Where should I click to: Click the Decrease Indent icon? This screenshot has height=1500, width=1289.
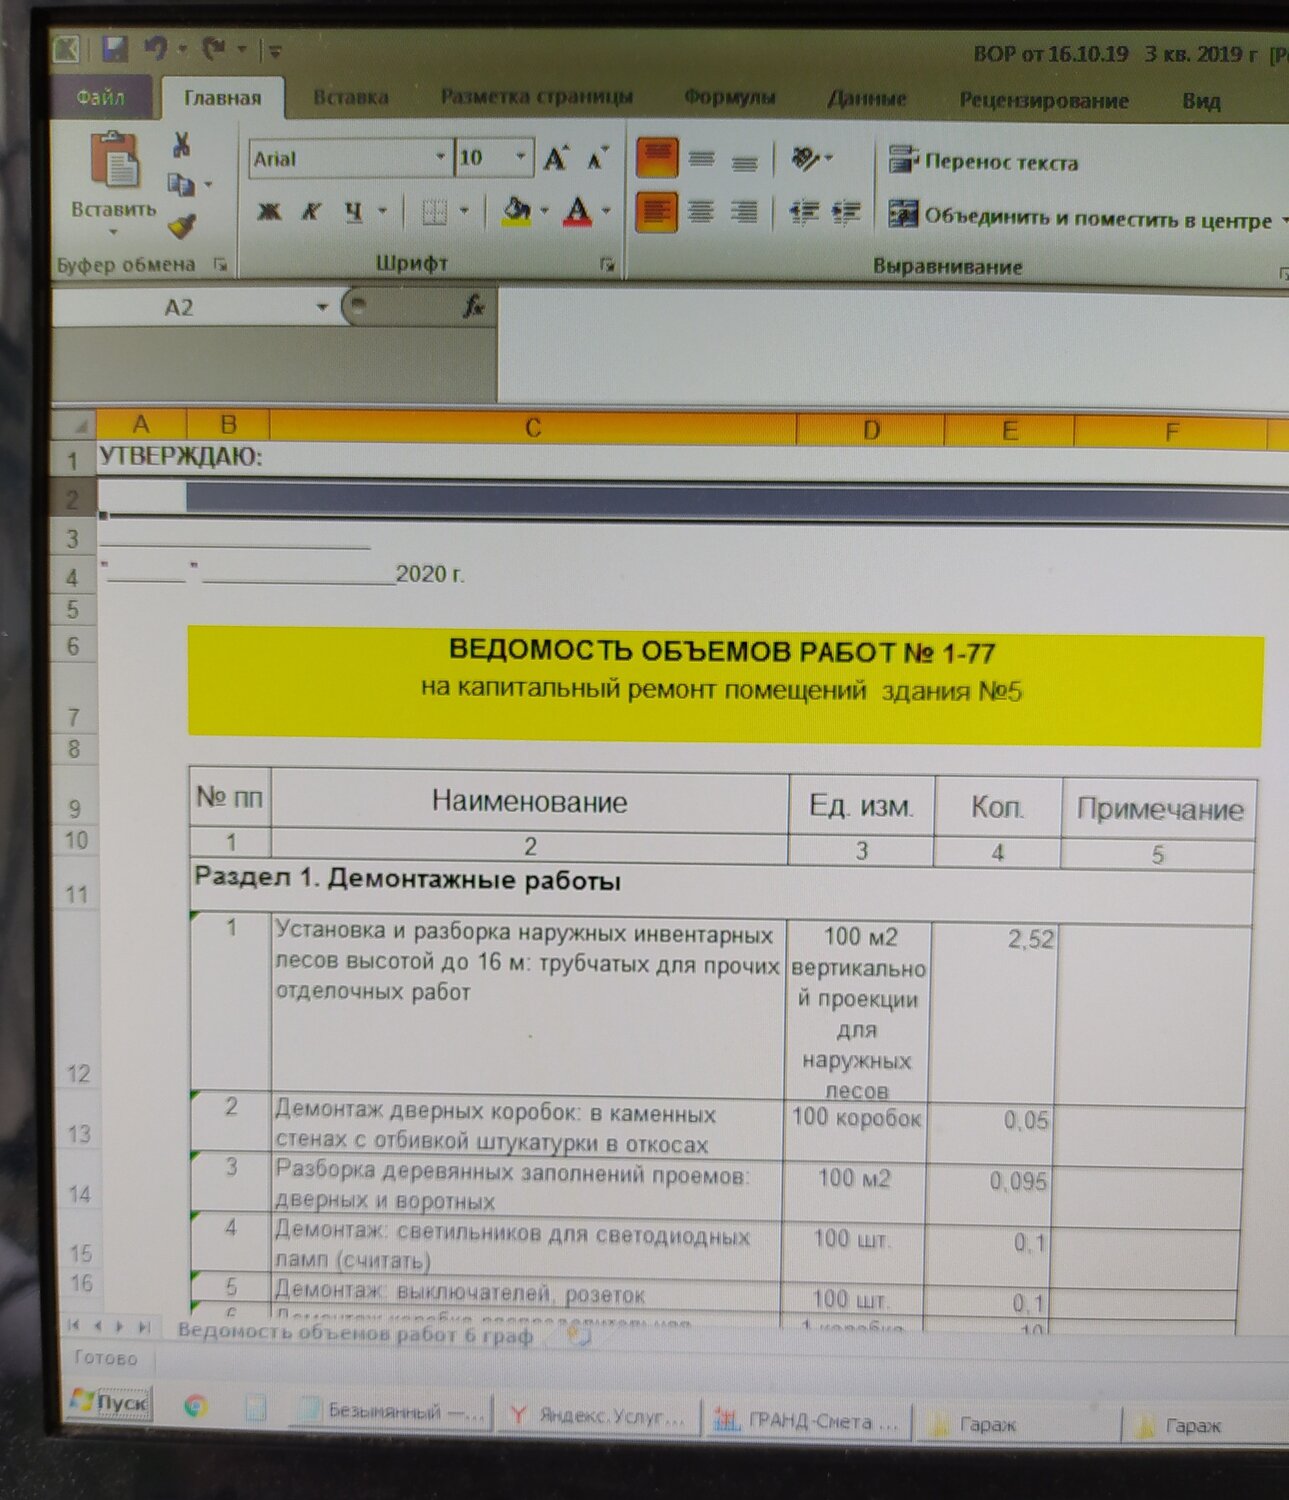[x=804, y=212]
